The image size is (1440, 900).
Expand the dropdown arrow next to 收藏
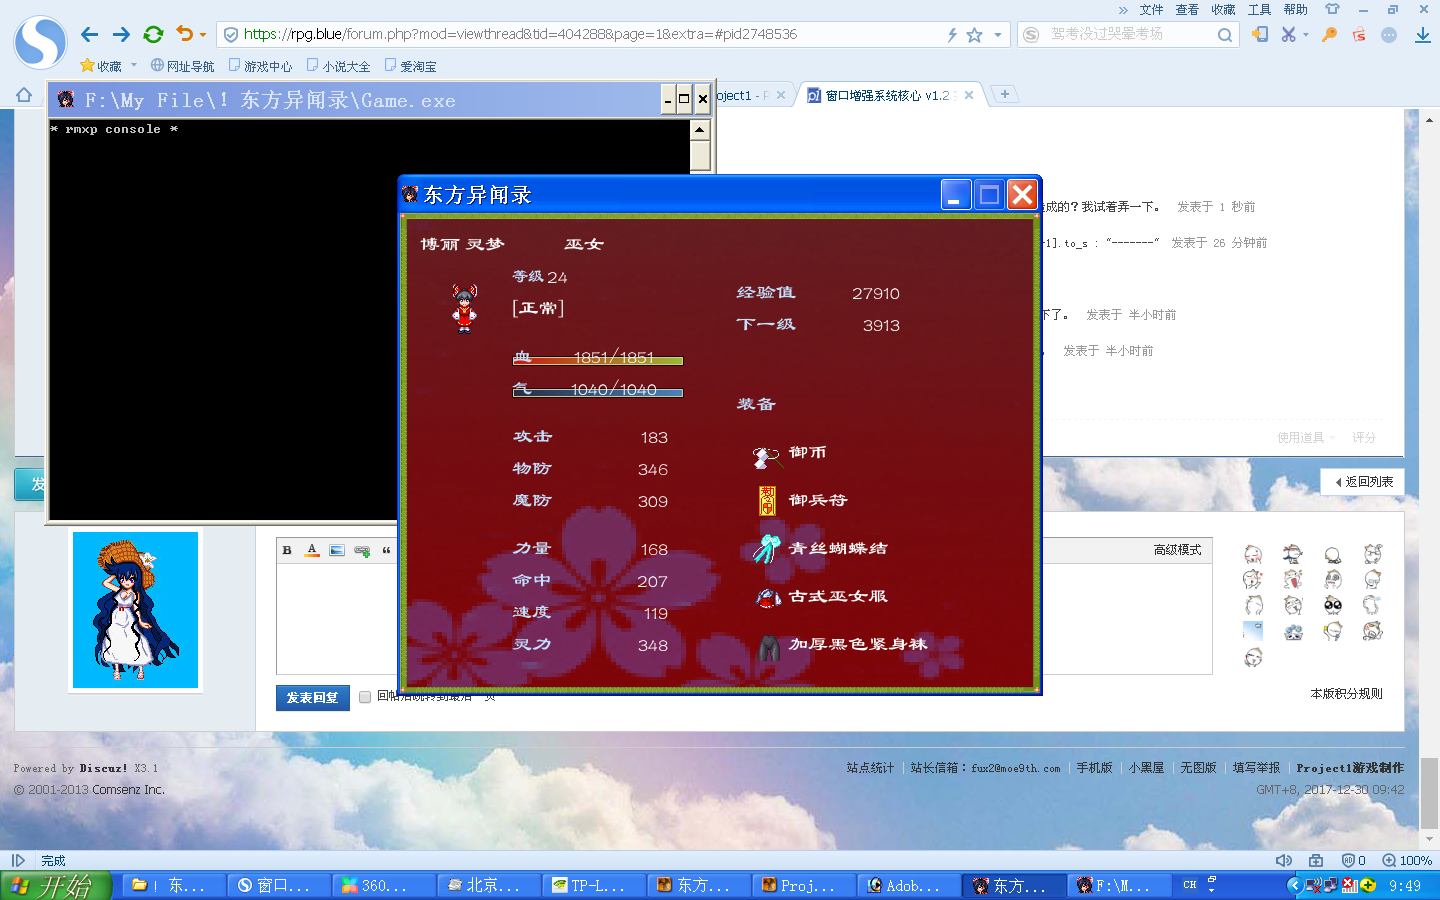pyautogui.click(x=134, y=66)
